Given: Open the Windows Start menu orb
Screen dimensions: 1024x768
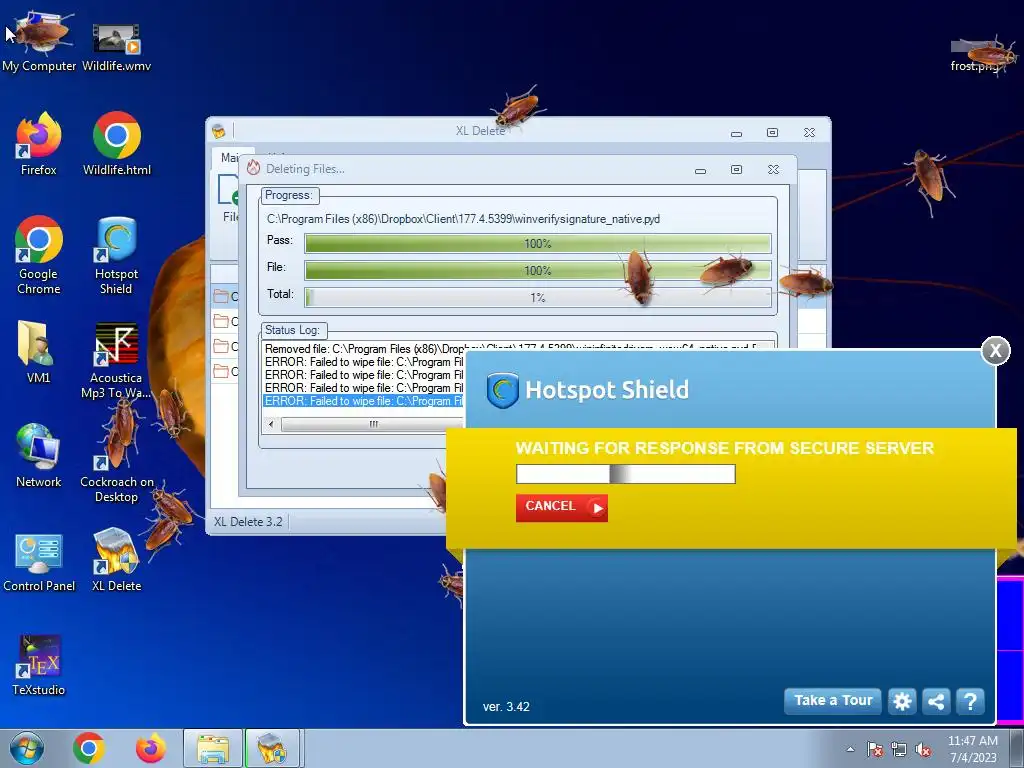Looking at the screenshot, I should [x=26, y=748].
